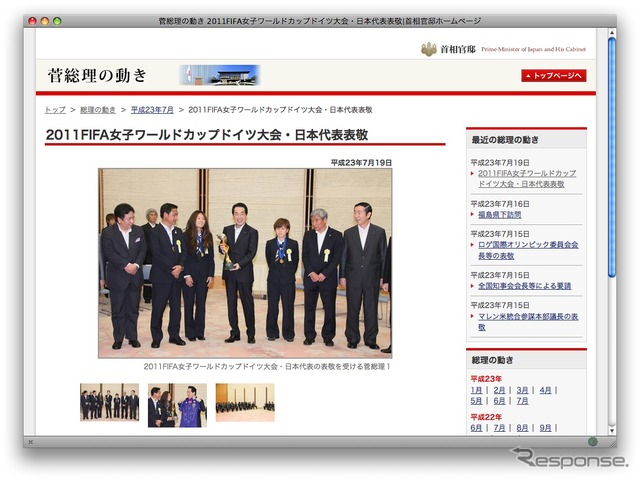Open the 福島県下訪問 sidebar link
The height and width of the screenshot is (480, 640).
point(500,215)
